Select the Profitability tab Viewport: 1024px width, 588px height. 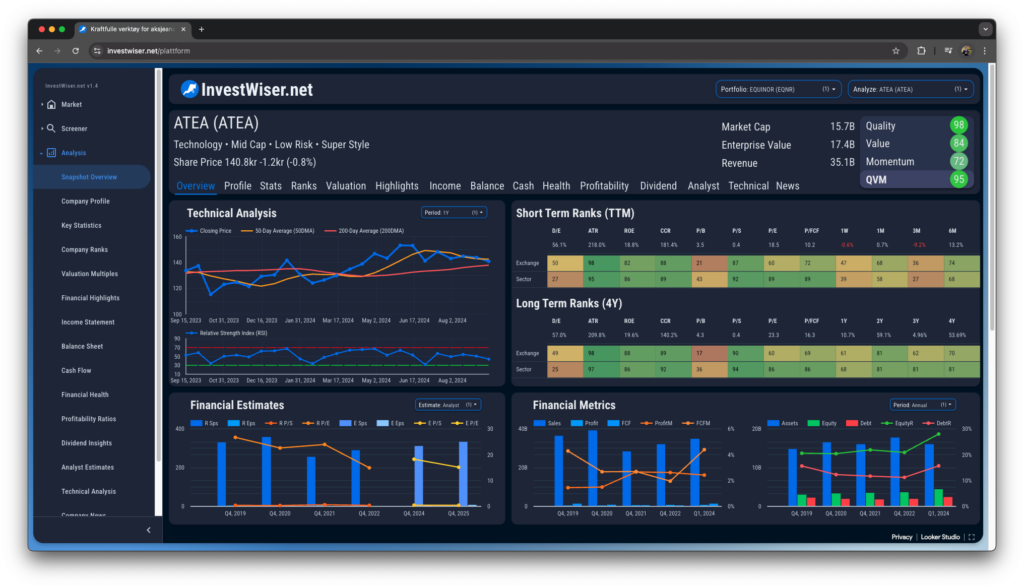(604, 186)
